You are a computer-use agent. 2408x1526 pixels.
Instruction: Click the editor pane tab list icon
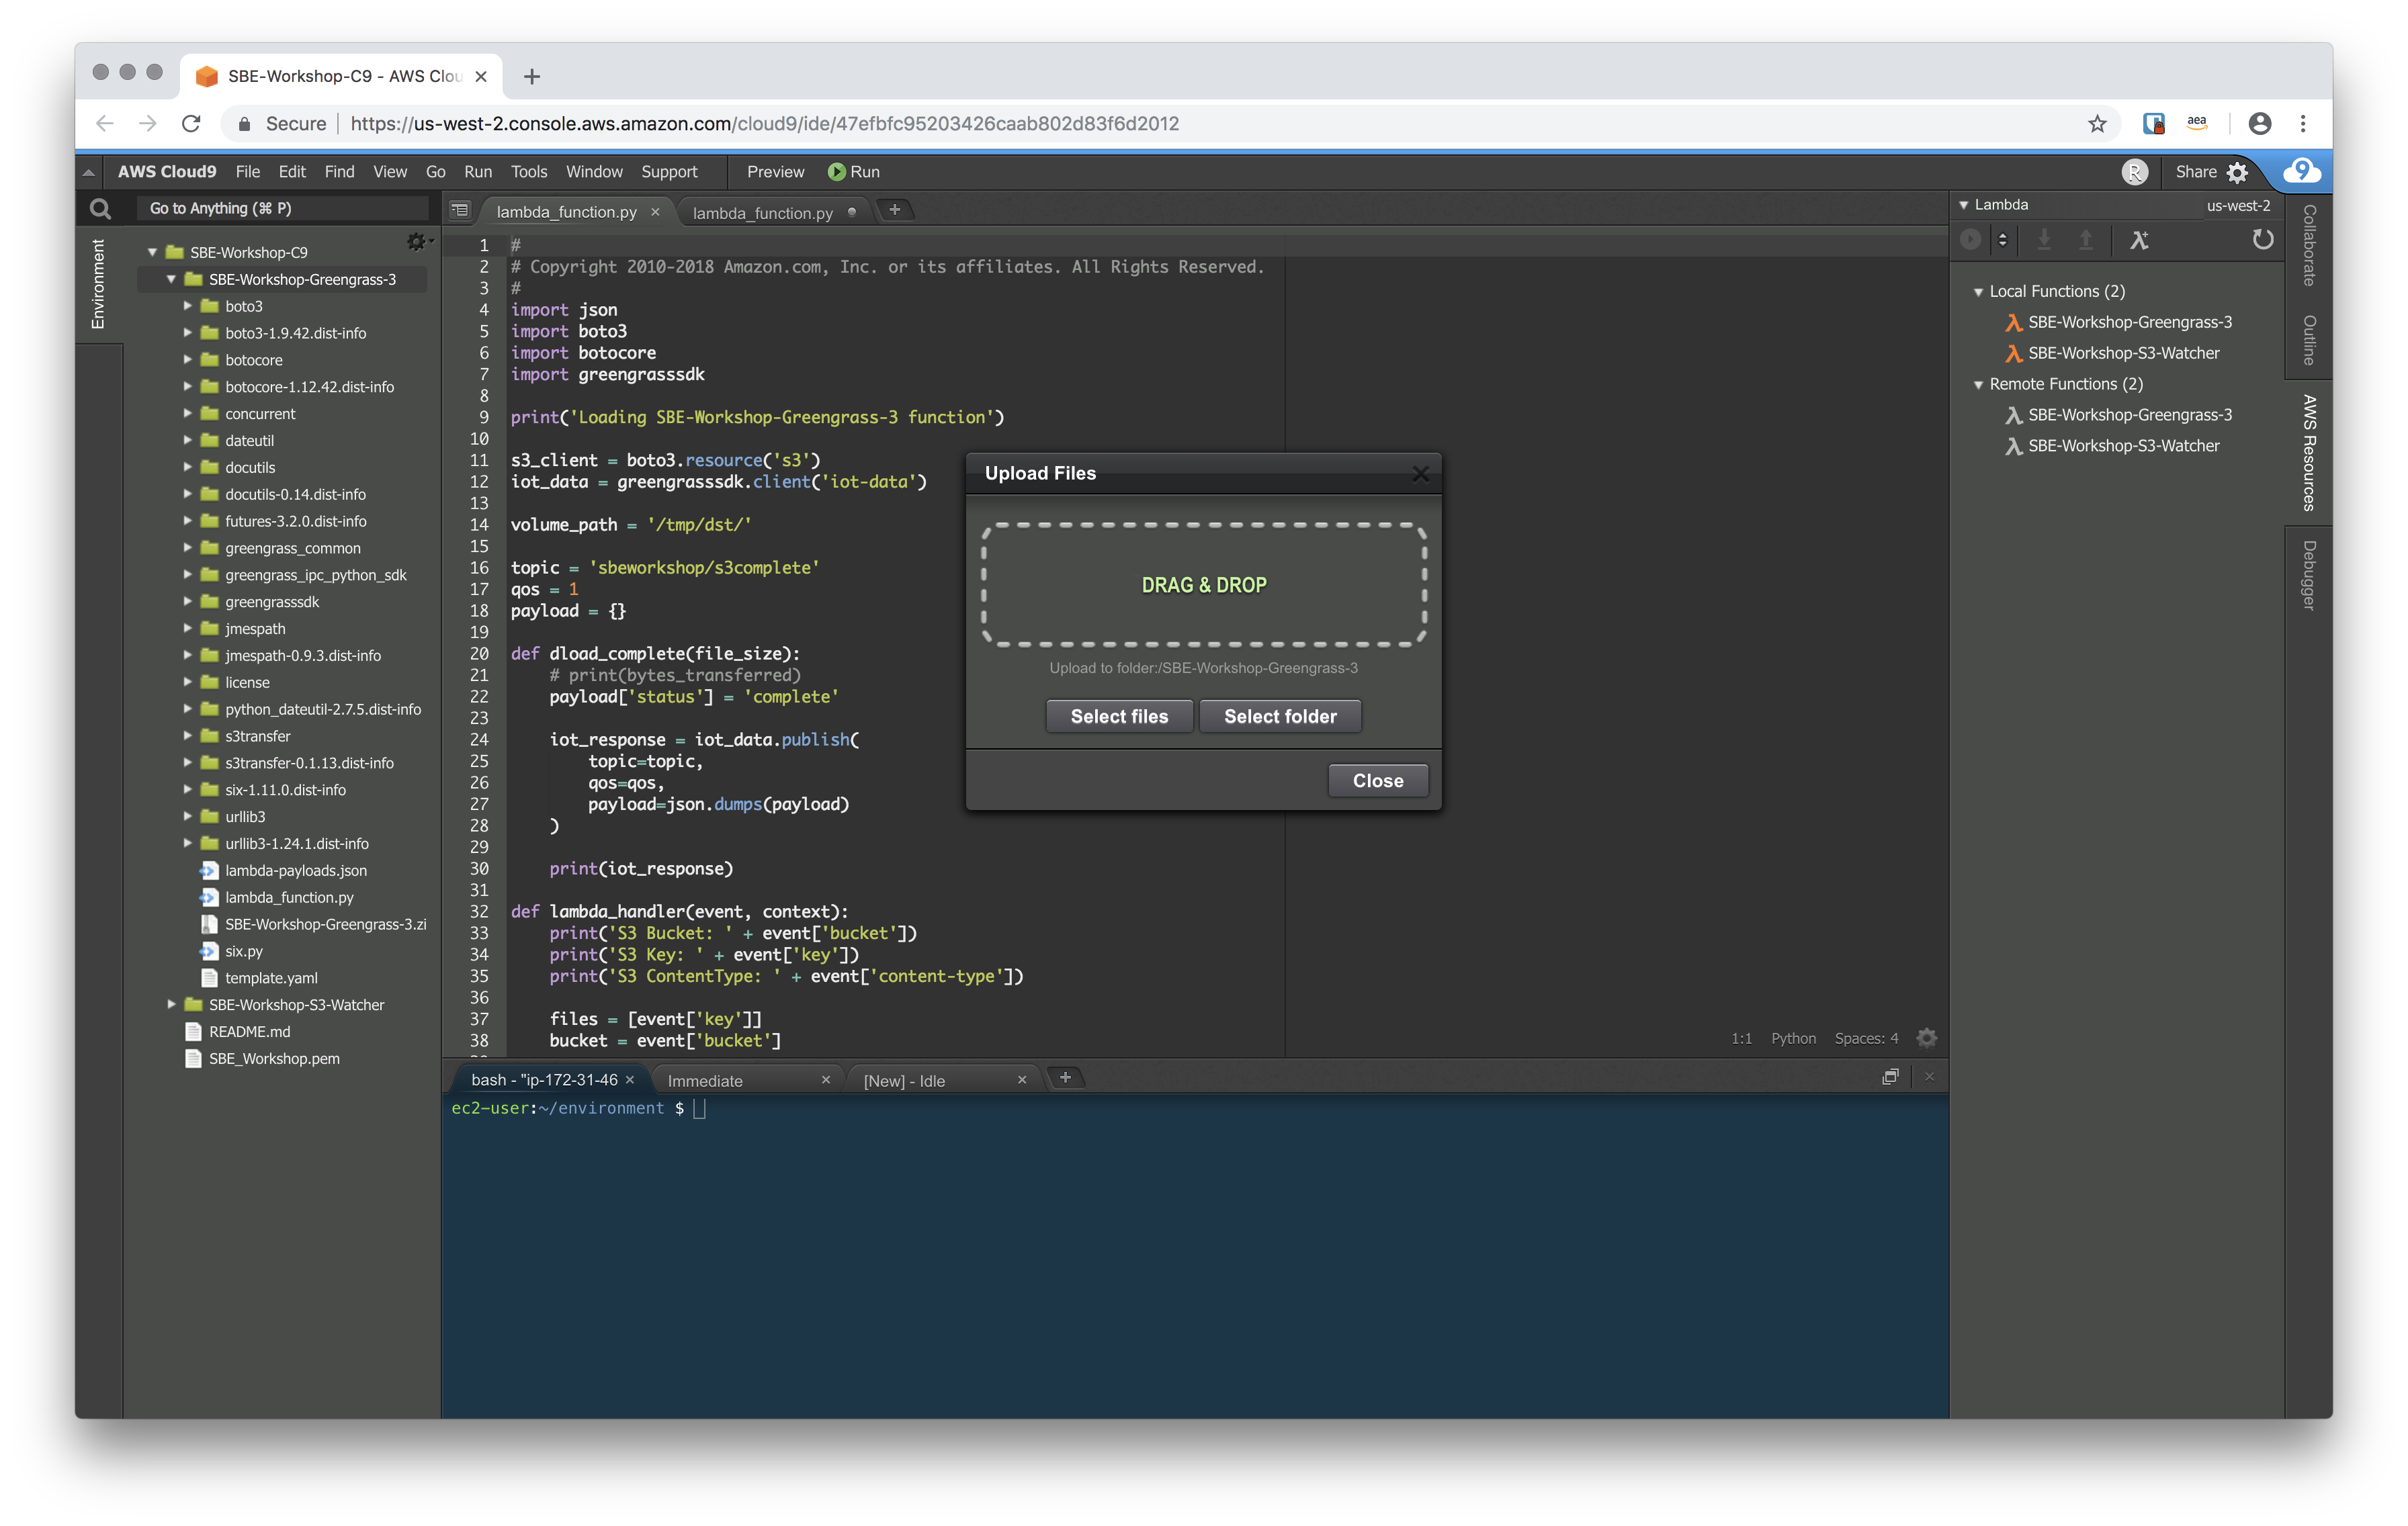coord(460,210)
